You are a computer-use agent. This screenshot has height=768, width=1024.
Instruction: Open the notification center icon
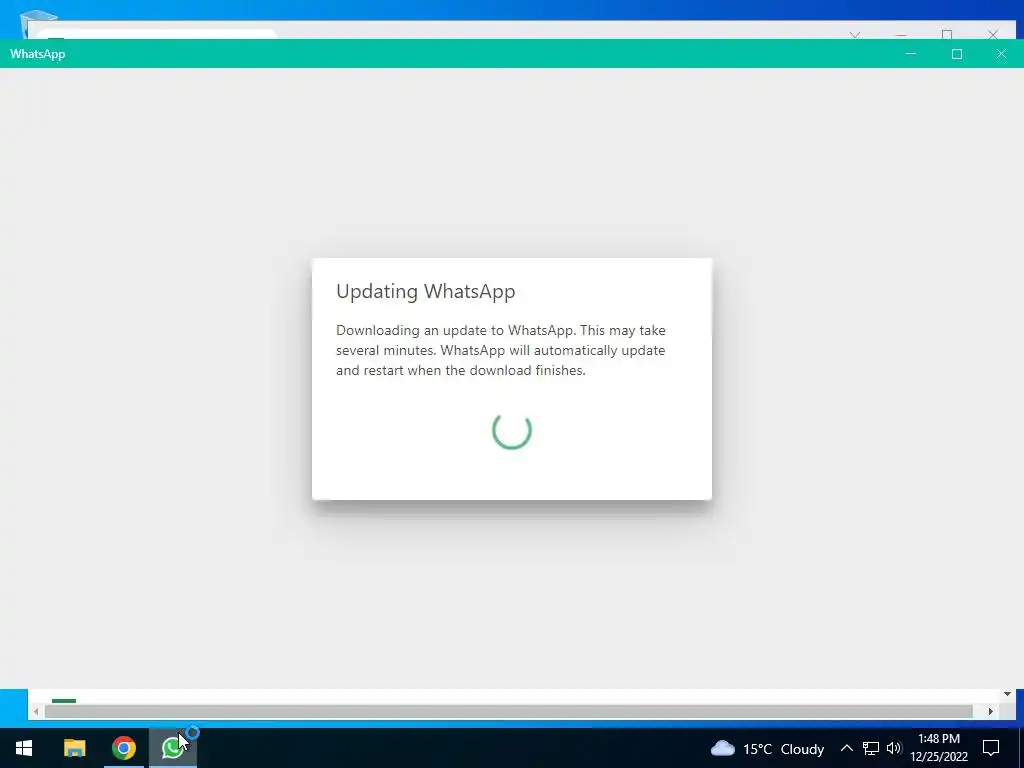tap(991, 748)
